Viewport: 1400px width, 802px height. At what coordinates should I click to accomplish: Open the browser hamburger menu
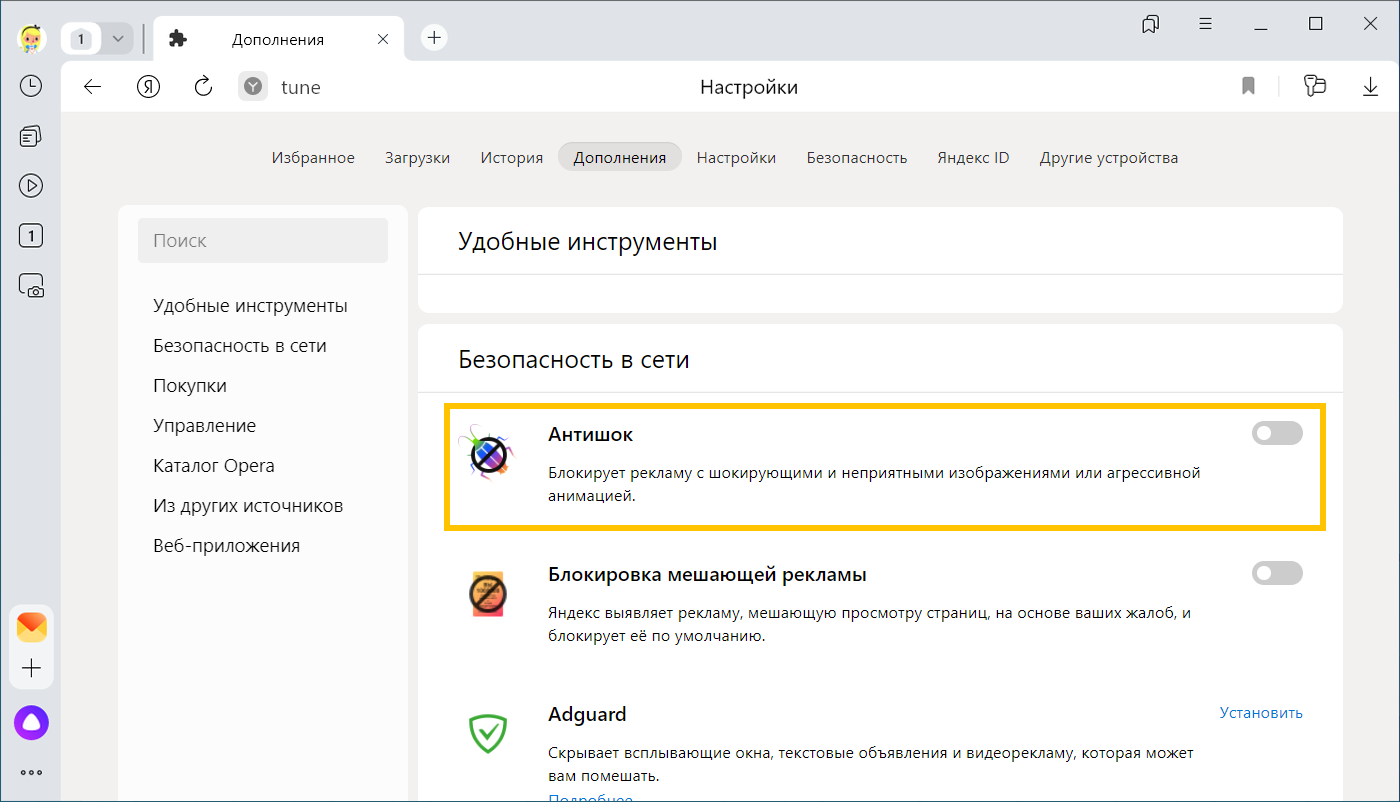point(1206,24)
